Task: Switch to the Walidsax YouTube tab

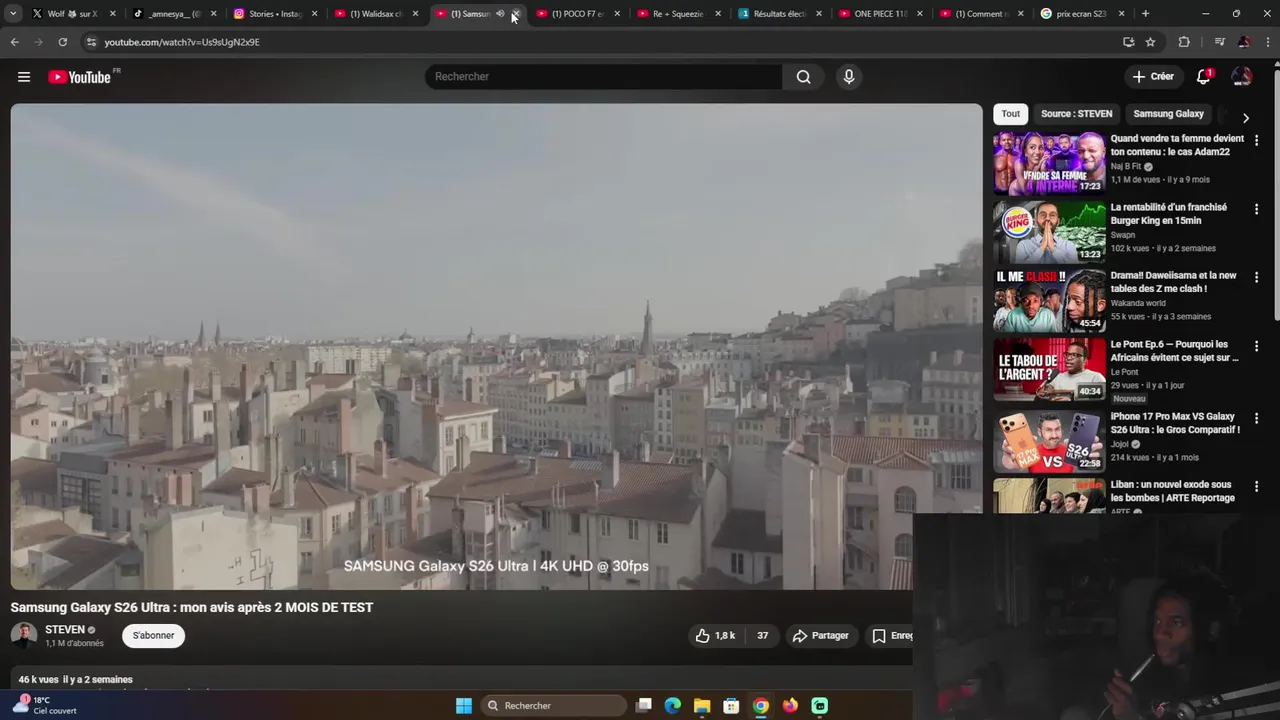Action: (x=376, y=14)
